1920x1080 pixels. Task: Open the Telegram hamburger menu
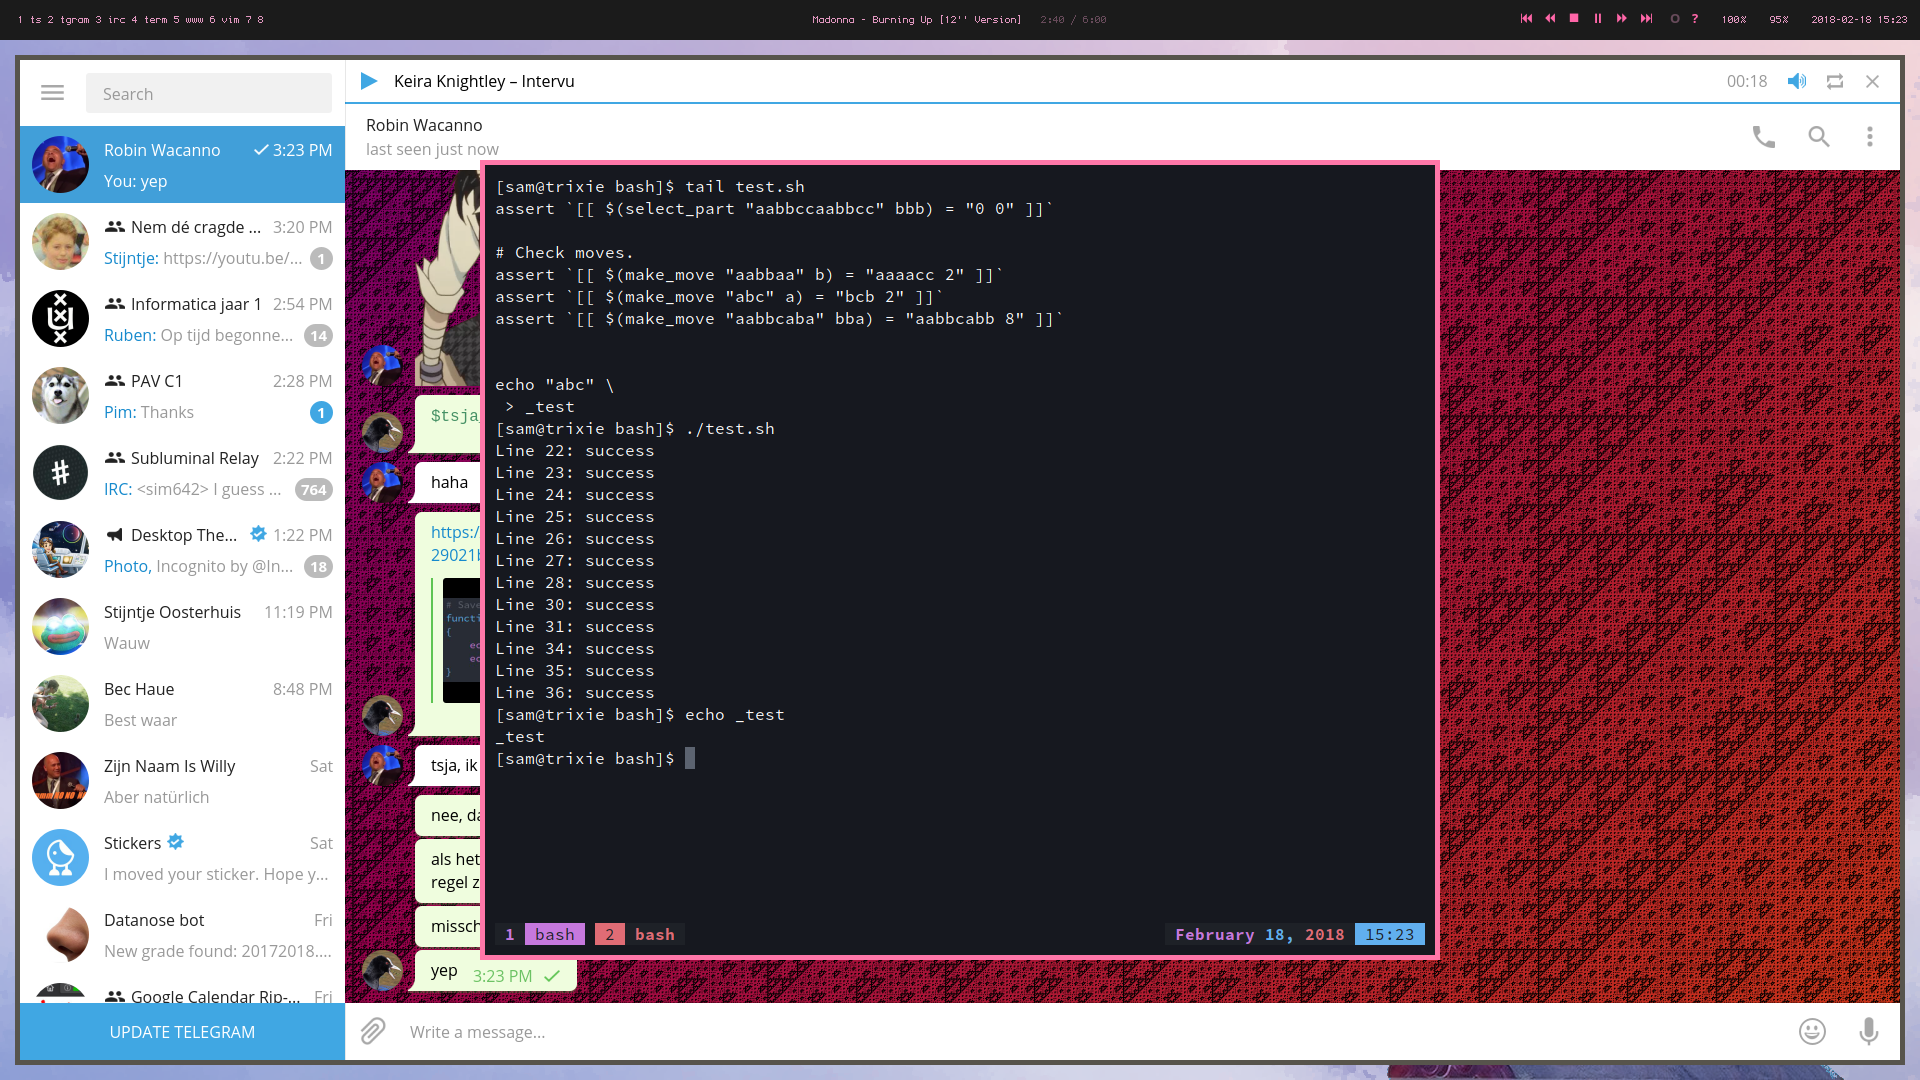point(52,93)
